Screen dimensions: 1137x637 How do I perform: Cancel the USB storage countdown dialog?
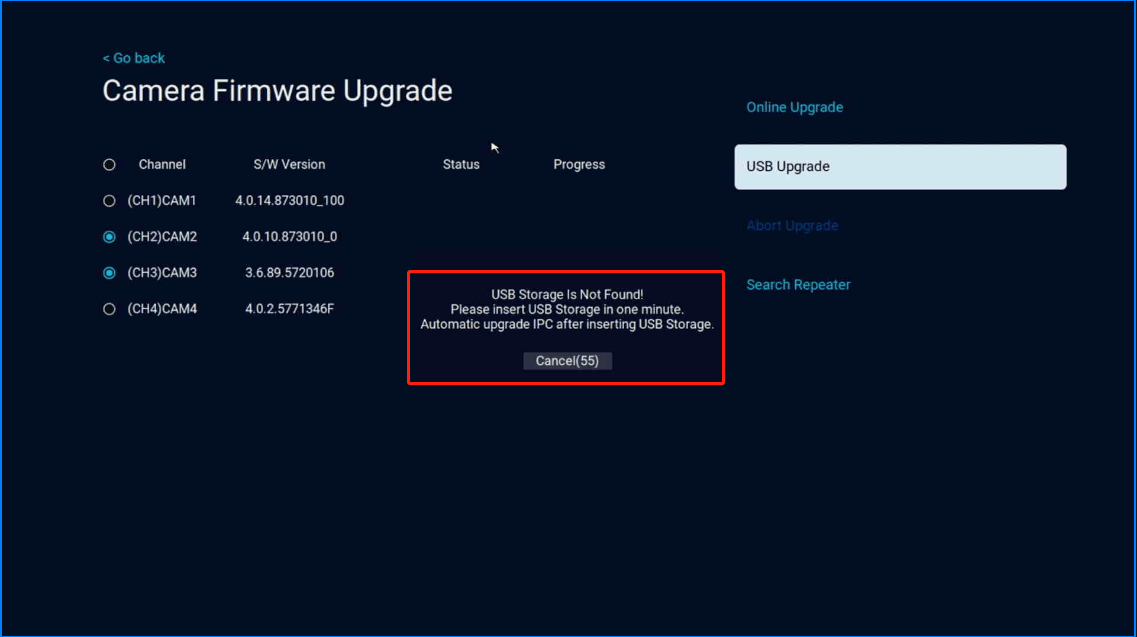coord(567,361)
